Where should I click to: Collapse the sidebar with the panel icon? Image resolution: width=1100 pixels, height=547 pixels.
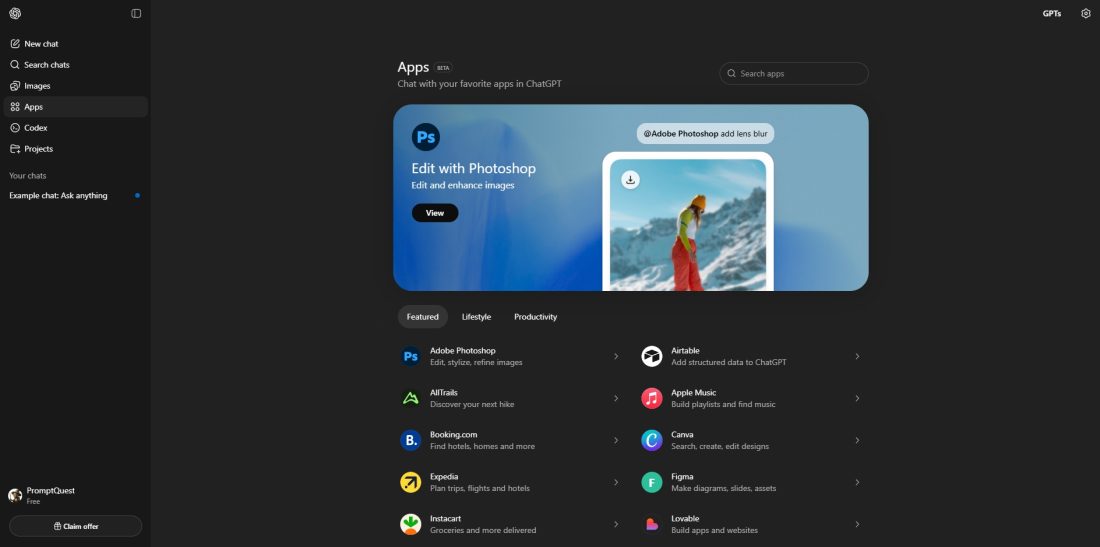[136, 13]
